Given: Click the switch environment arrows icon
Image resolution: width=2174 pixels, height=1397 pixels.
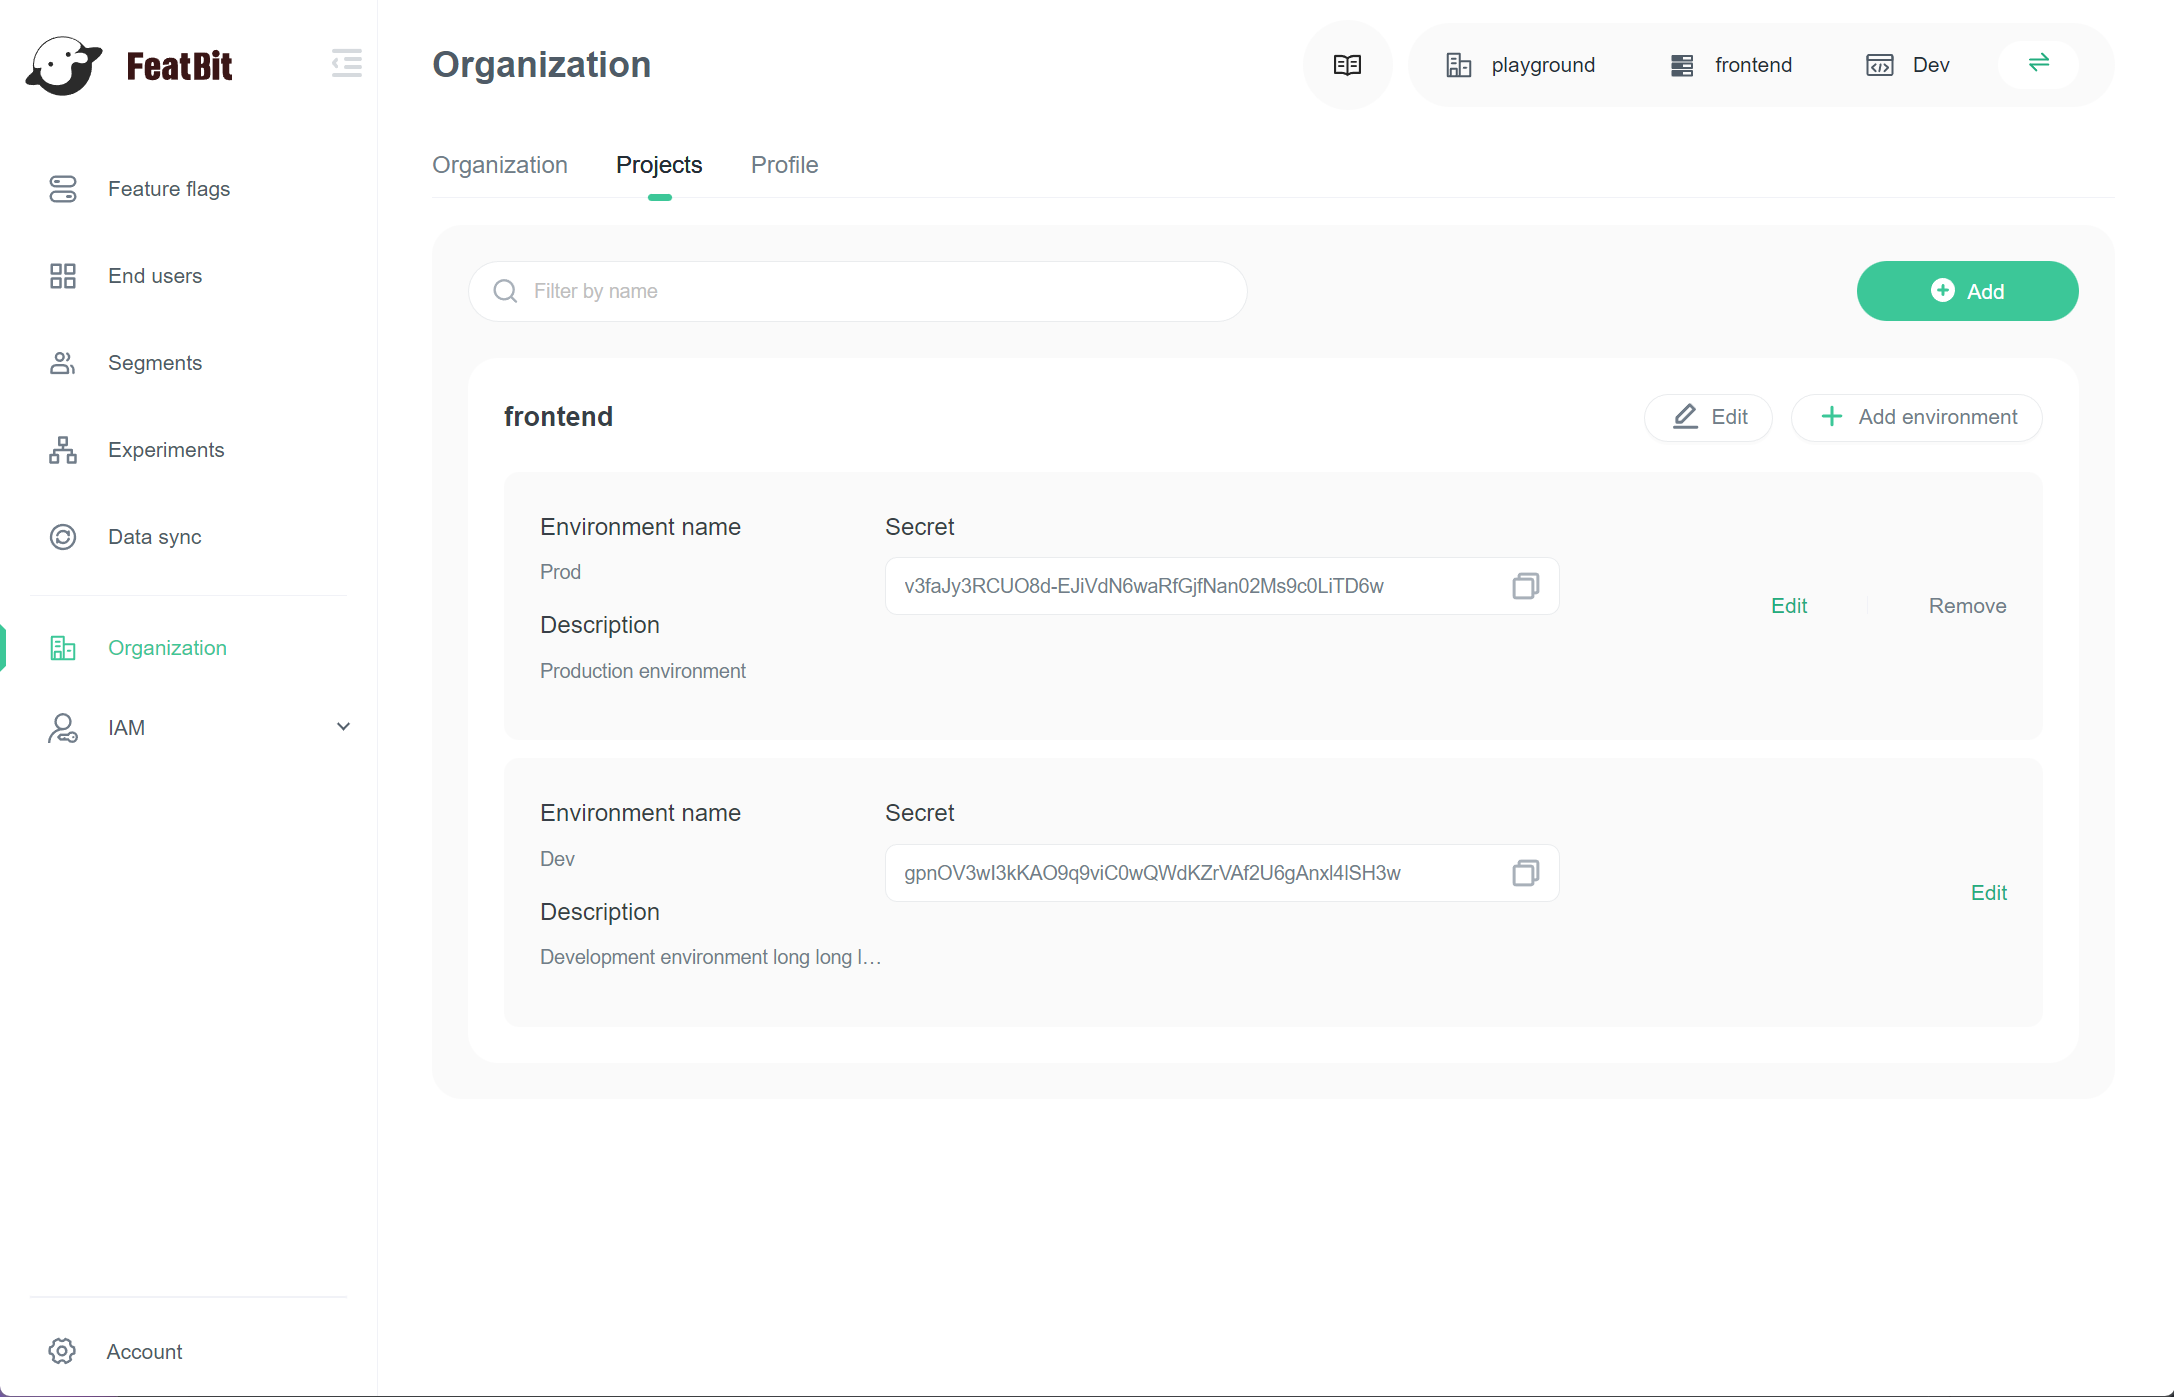Looking at the screenshot, I should [2038, 64].
